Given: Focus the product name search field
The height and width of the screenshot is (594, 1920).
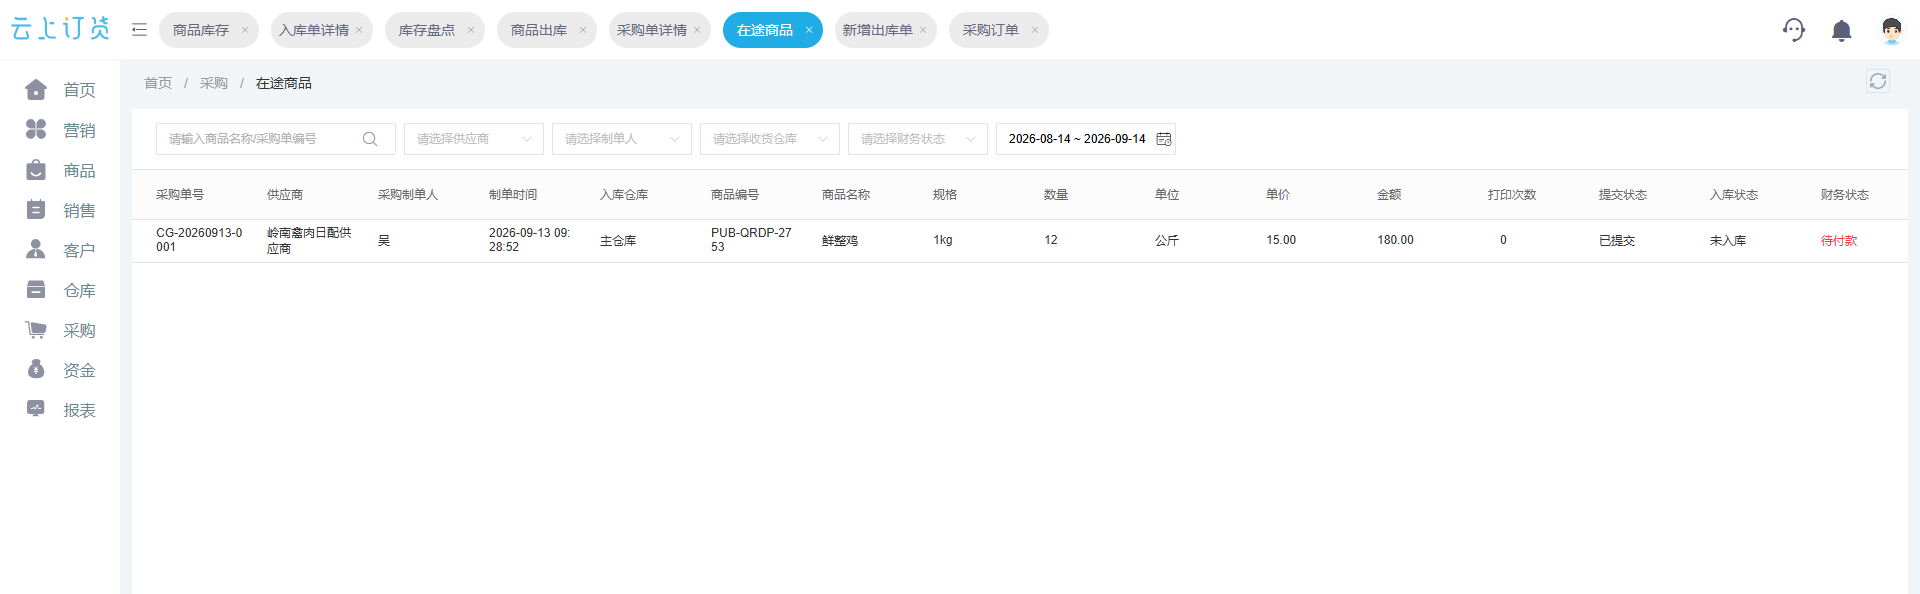Looking at the screenshot, I should point(262,139).
